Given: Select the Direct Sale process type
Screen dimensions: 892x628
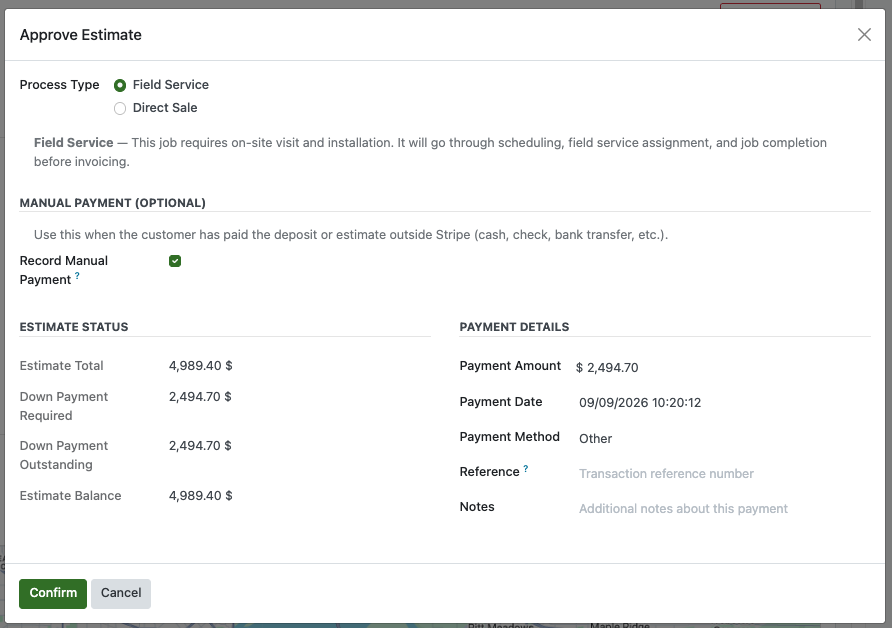Looking at the screenshot, I should coord(119,108).
